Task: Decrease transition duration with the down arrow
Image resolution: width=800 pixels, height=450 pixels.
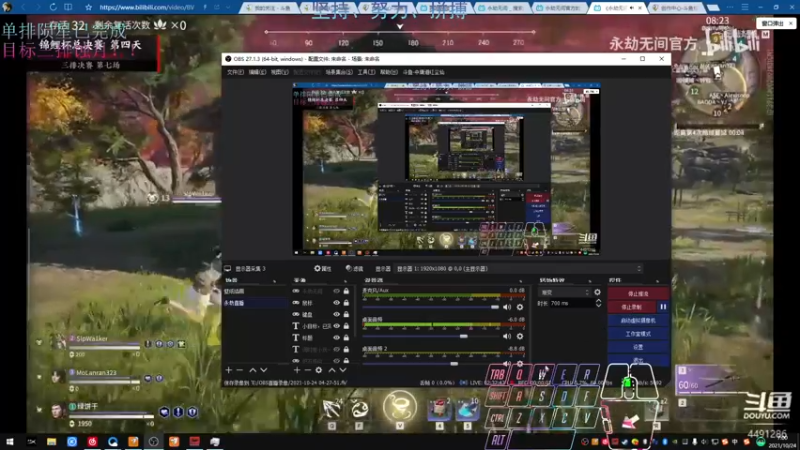Action: pyautogui.click(x=598, y=305)
